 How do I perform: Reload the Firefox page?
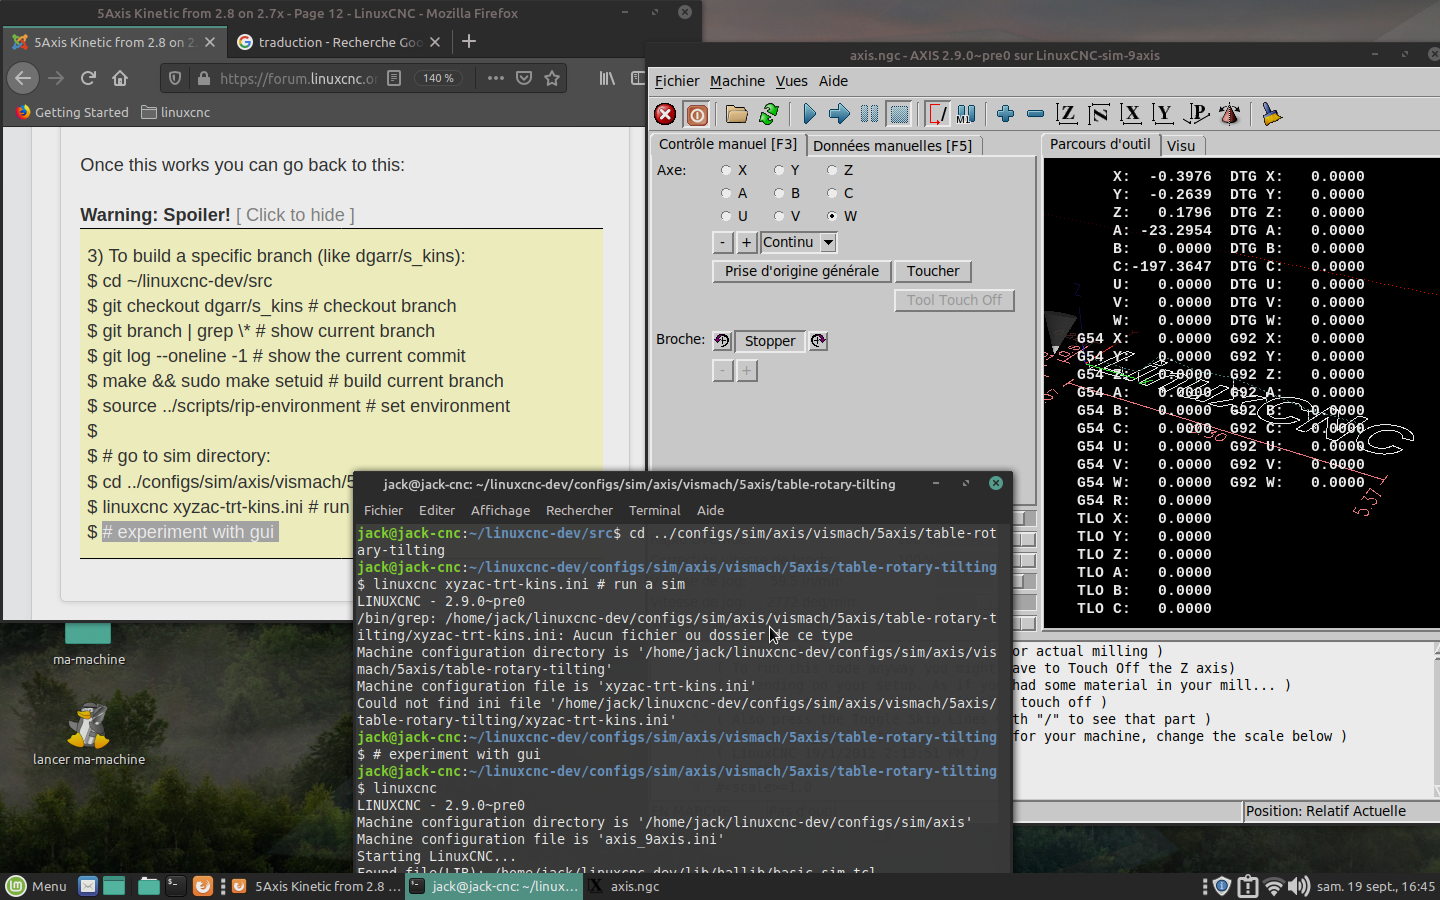tap(88, 78)
